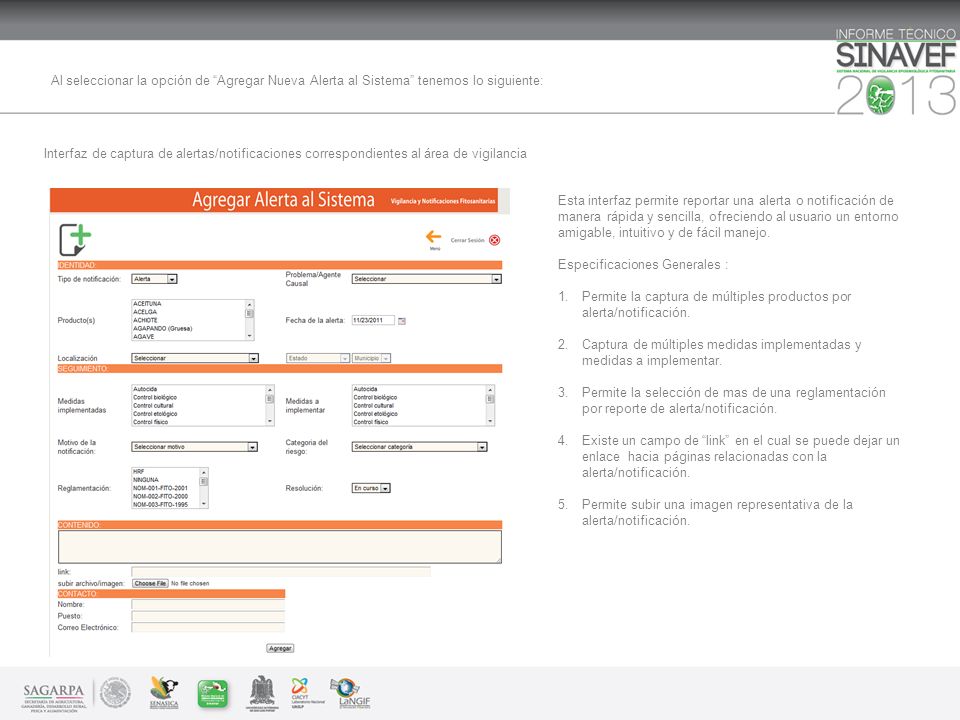960x720 pixels.
Task: Click the Producto(s) list scrollbar
Action: coord(249,320)
